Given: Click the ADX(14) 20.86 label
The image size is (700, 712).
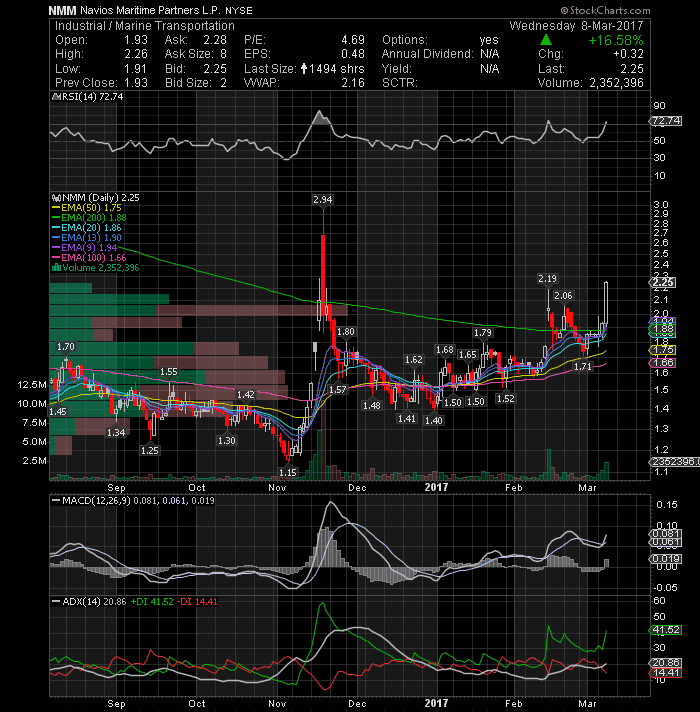Looking at the screenshot, I should (x=94, y=602).
